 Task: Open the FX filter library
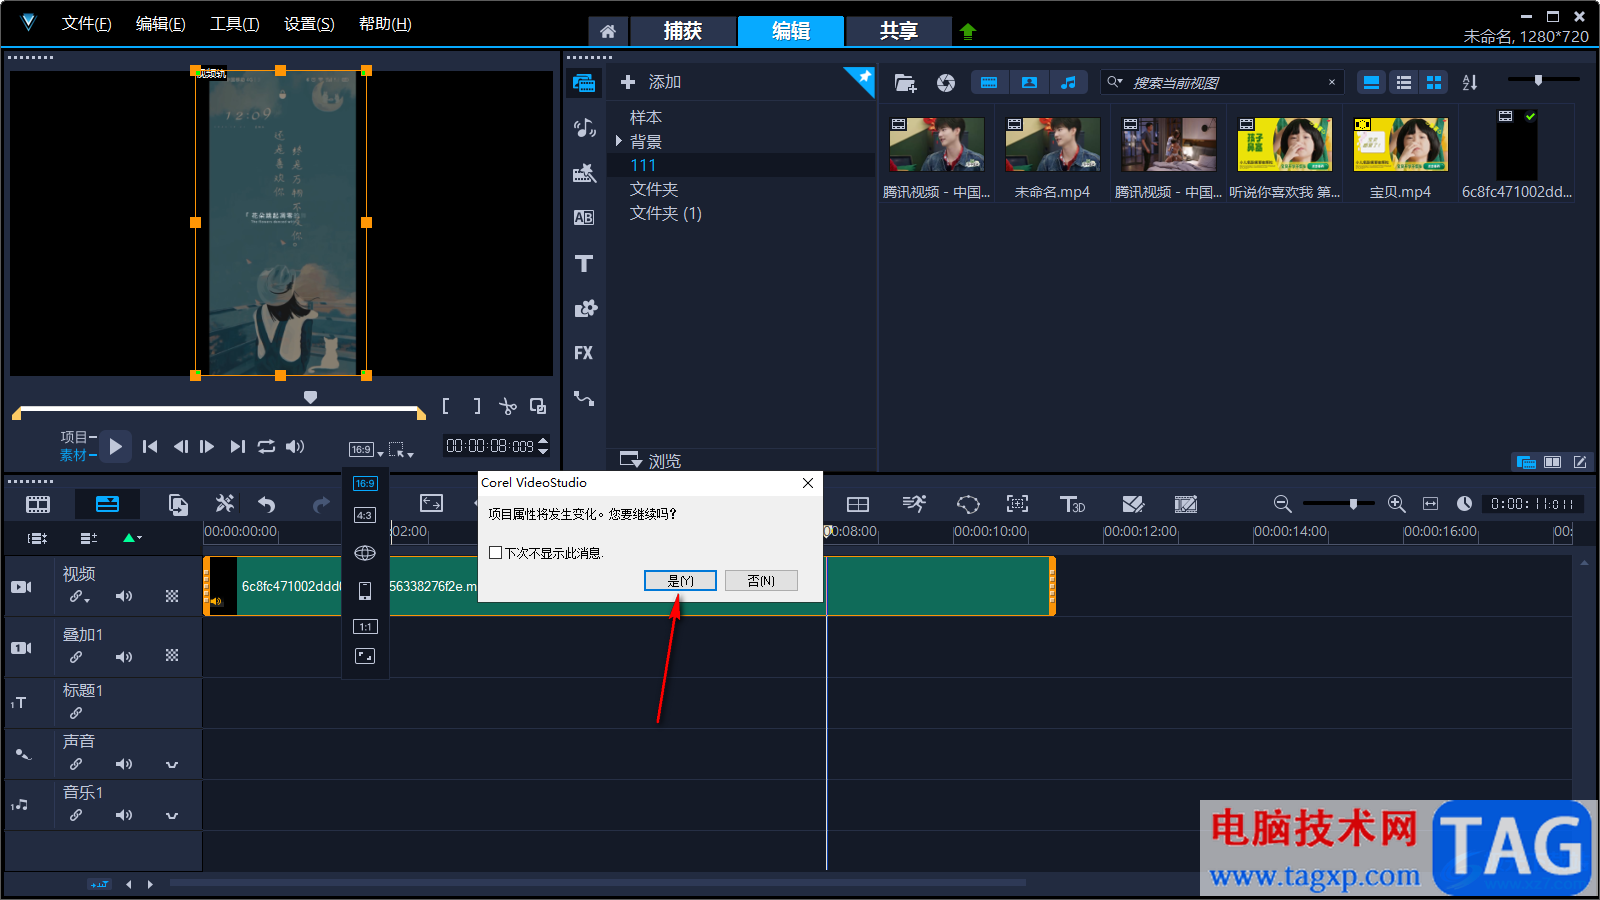pos(584,353)
